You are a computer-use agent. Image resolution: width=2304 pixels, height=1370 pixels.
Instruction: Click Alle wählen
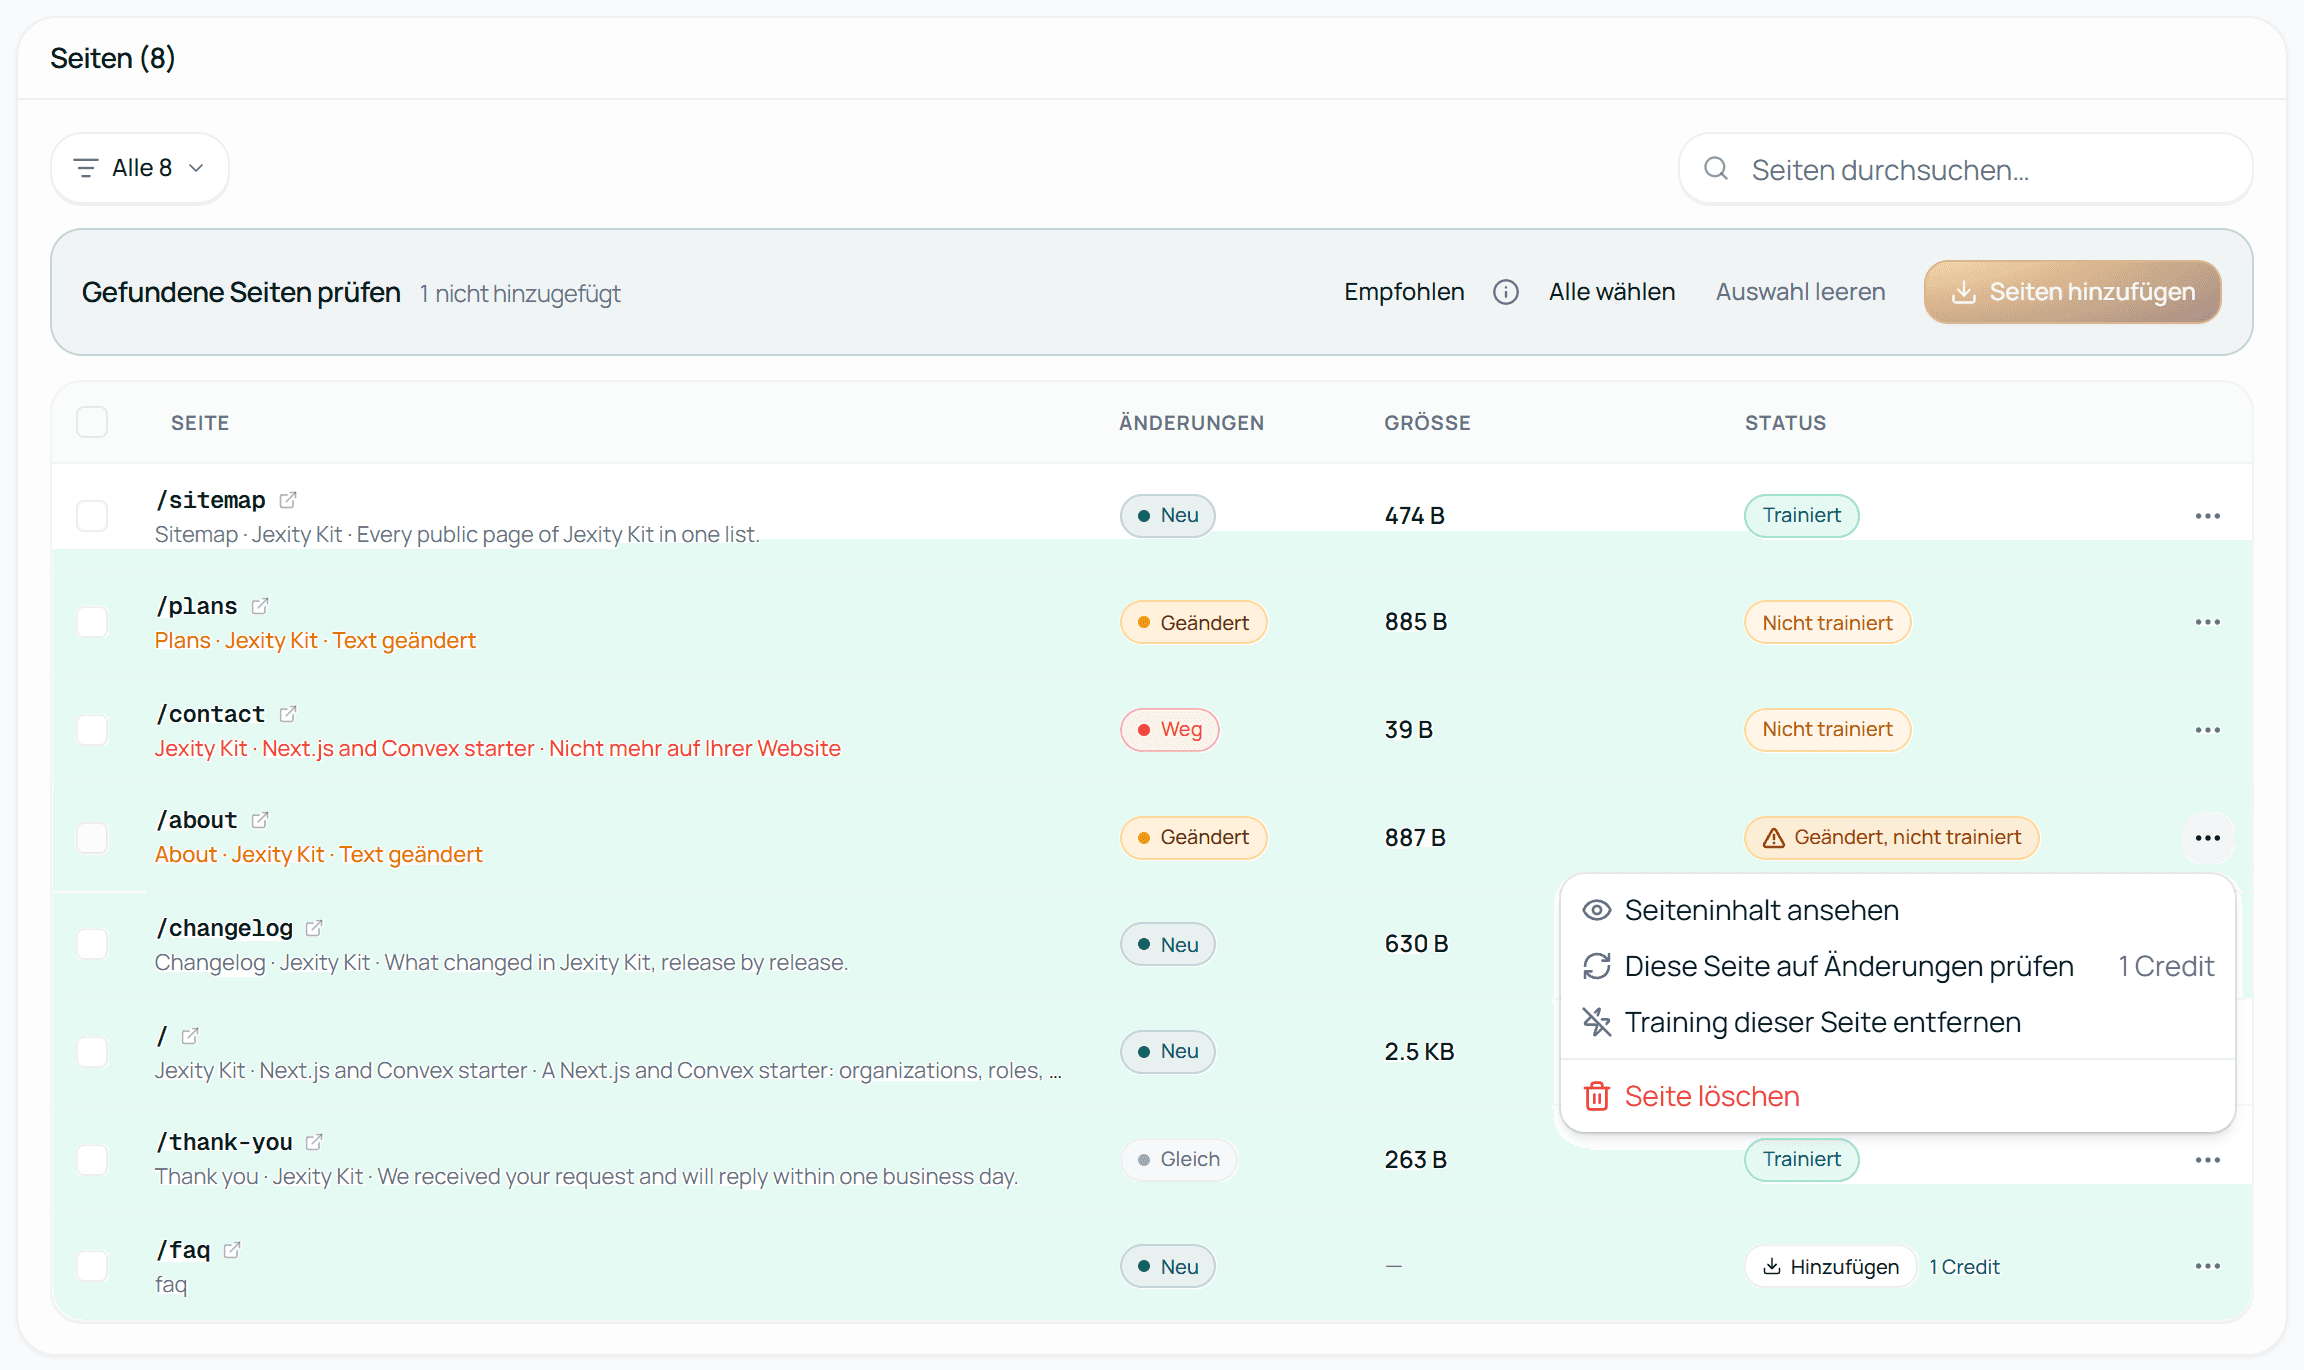pos(1612,292)
